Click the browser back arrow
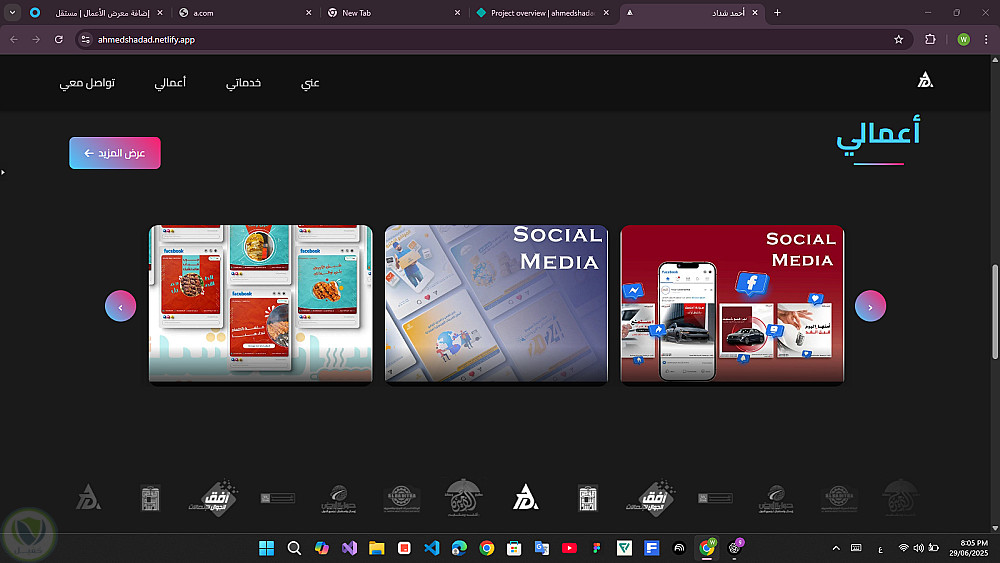Image resolution: width=1000 pixels, height=563 pixels. click(14, 40)
